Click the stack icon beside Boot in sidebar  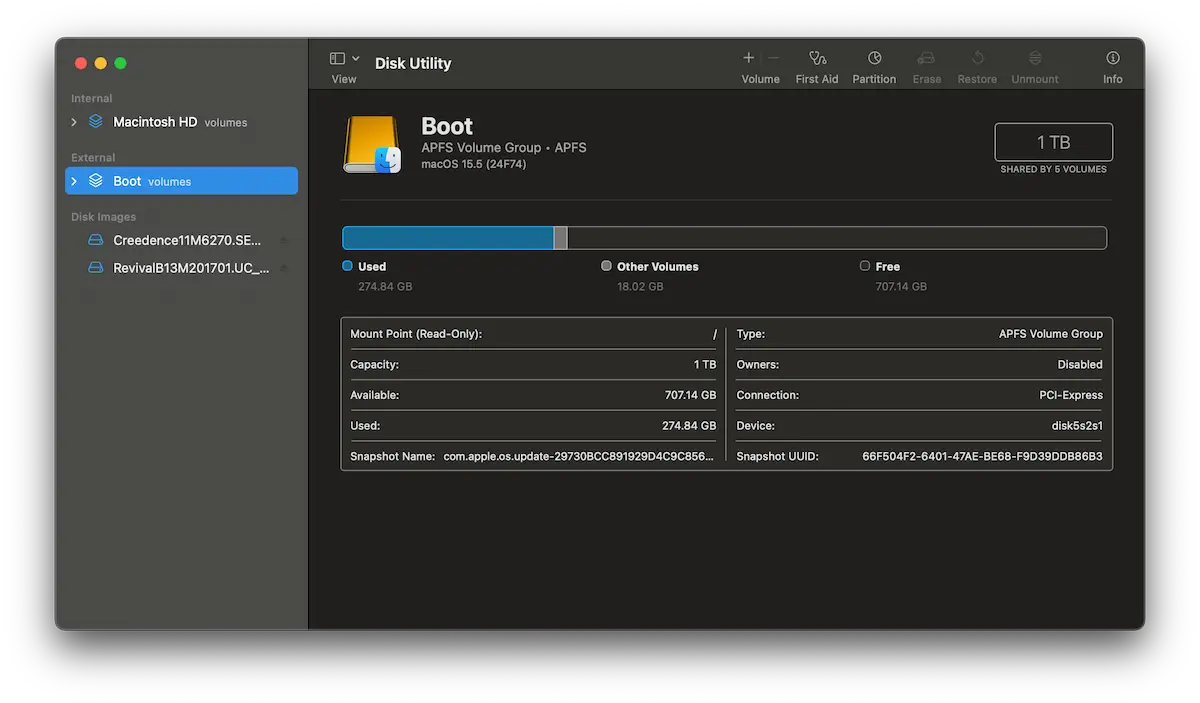coord(95,181)
